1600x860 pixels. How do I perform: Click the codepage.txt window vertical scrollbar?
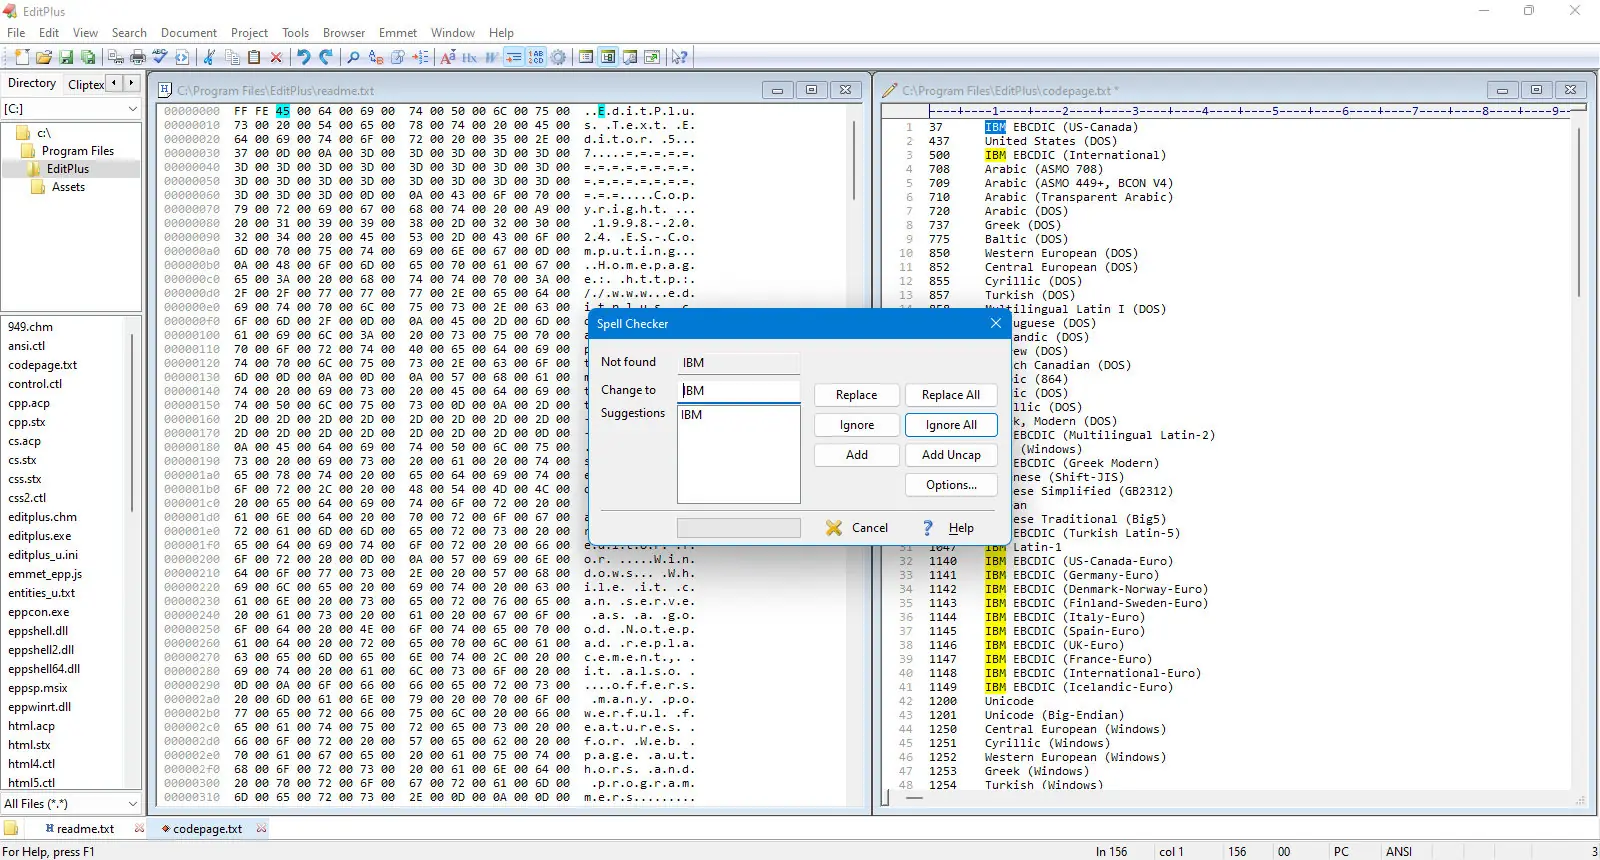1580,210
